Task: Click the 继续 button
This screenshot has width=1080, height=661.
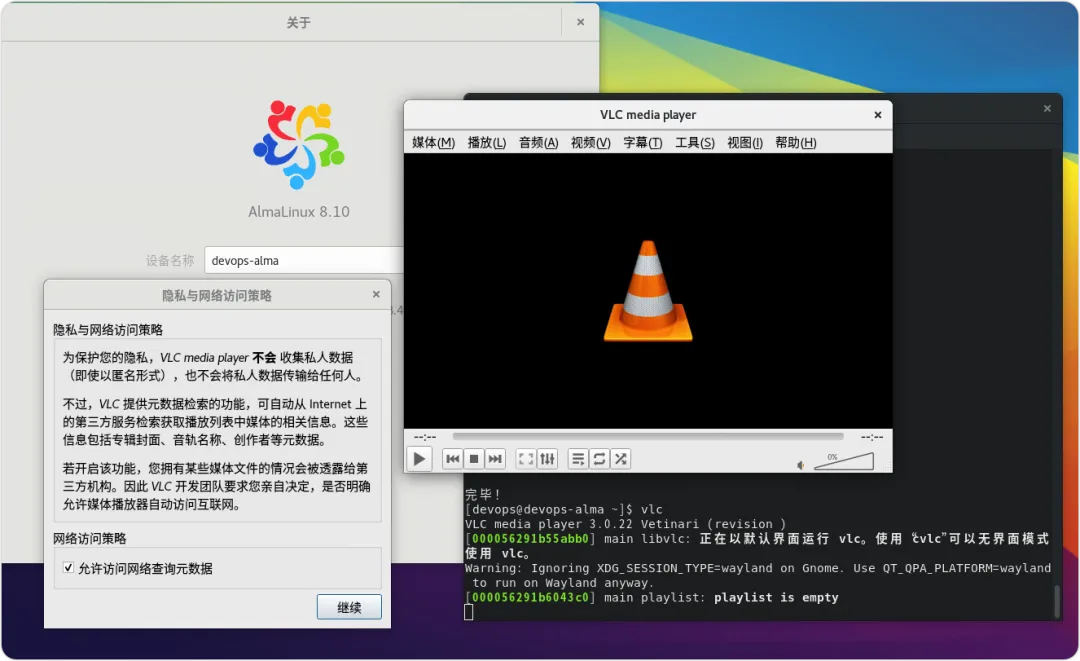Action: [x=349, y=607]
